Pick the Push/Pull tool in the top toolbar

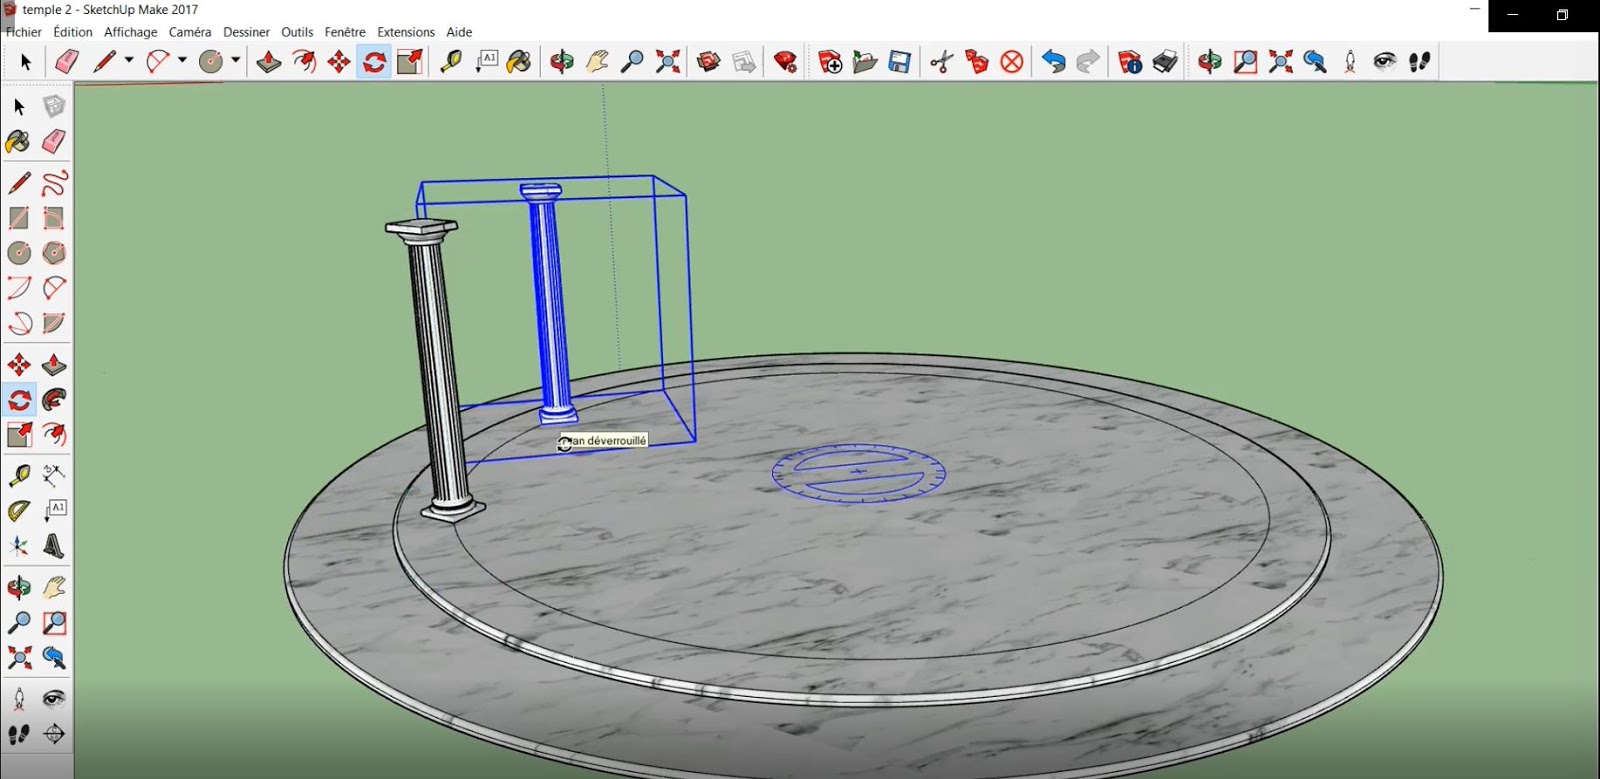268,62
